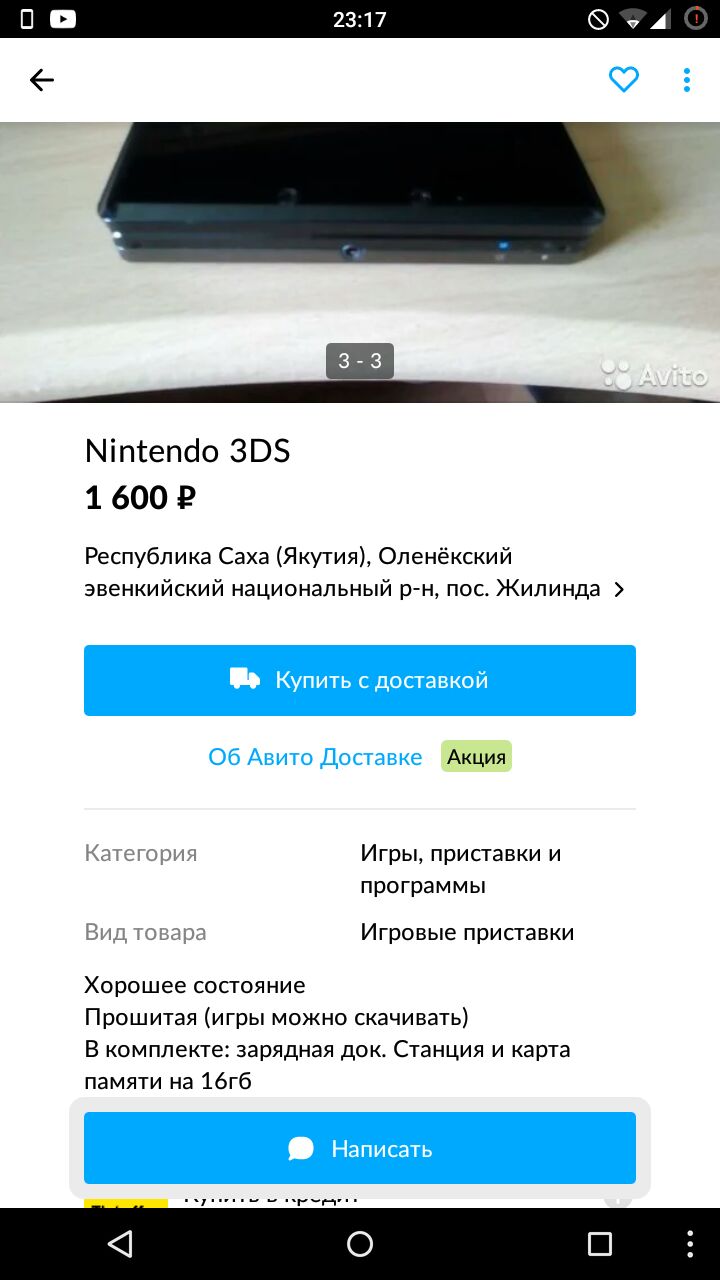The width and height of the screenshot is (720, 1280).
Task: Tap the navigation bar overflow dots
Action: point(691,1243)
